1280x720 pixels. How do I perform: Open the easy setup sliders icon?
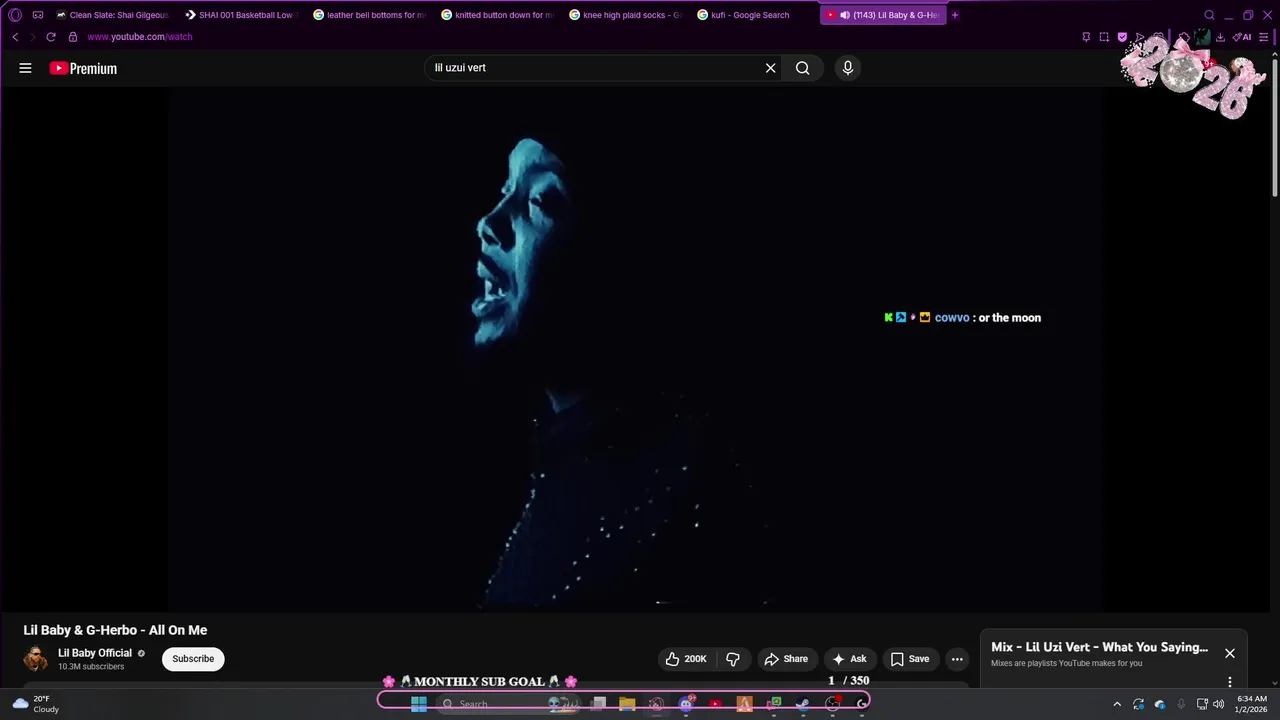1264,37
